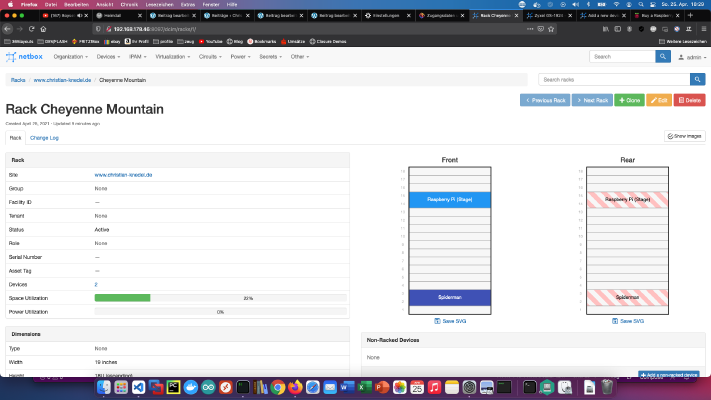Click the green Clone button
Screen dimensions: 711x400
point(629,100)
